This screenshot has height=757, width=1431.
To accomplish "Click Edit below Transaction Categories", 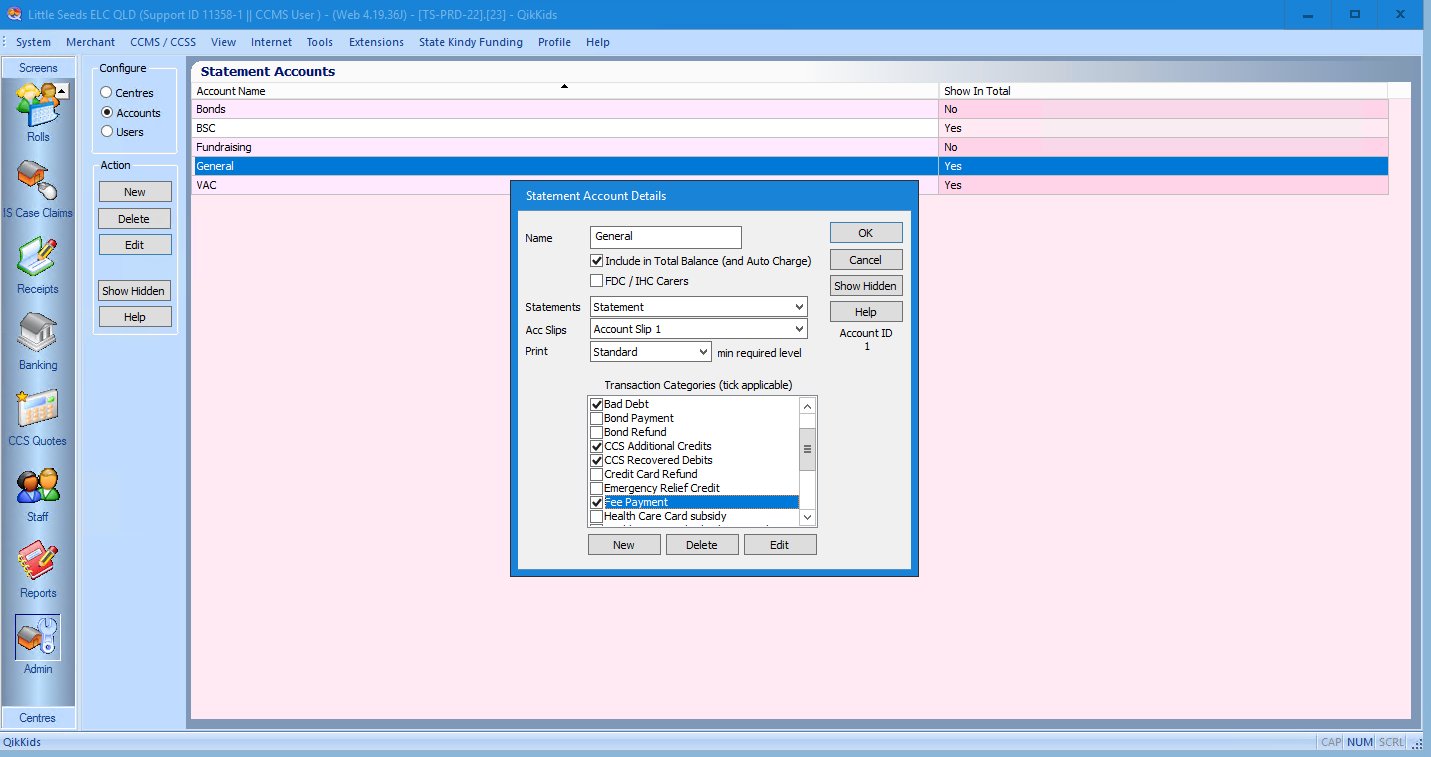I will click(x=780, y=545).
